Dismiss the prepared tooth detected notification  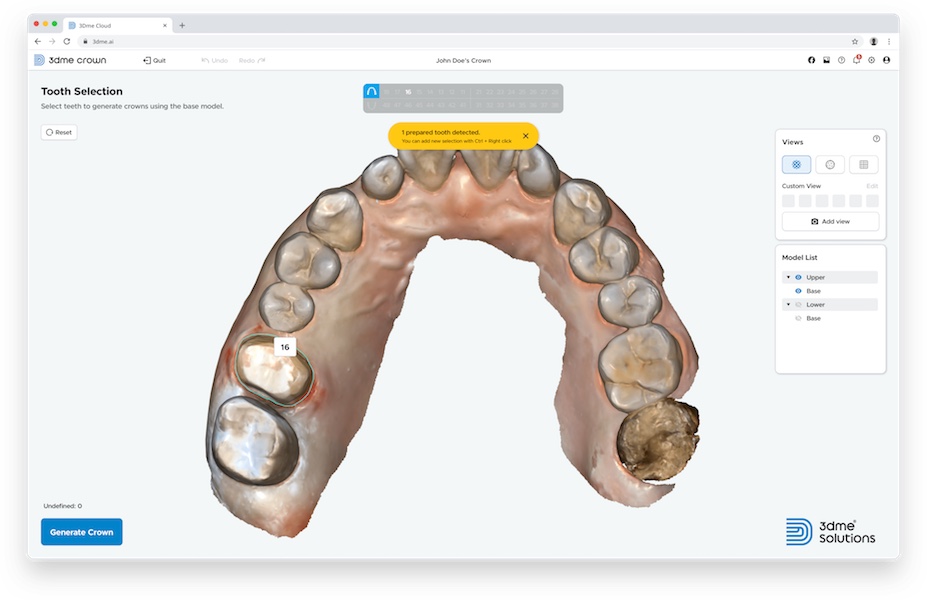(x=525, y=136)
